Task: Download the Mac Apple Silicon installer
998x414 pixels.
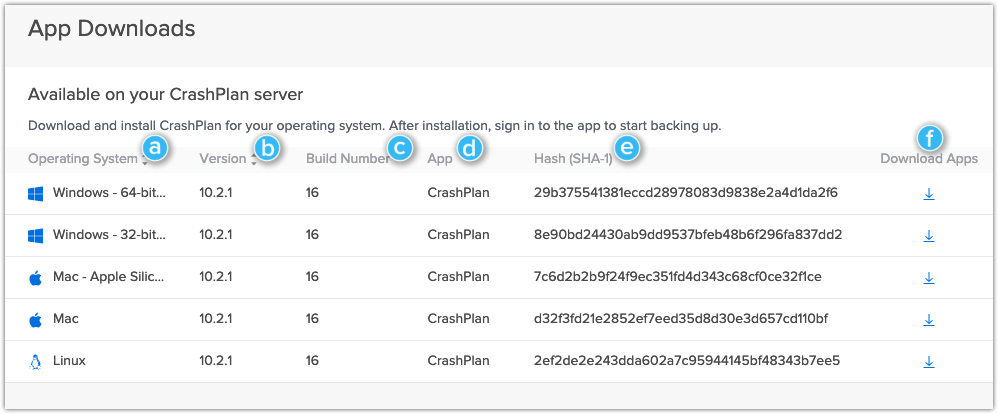Action: point(929,277)
